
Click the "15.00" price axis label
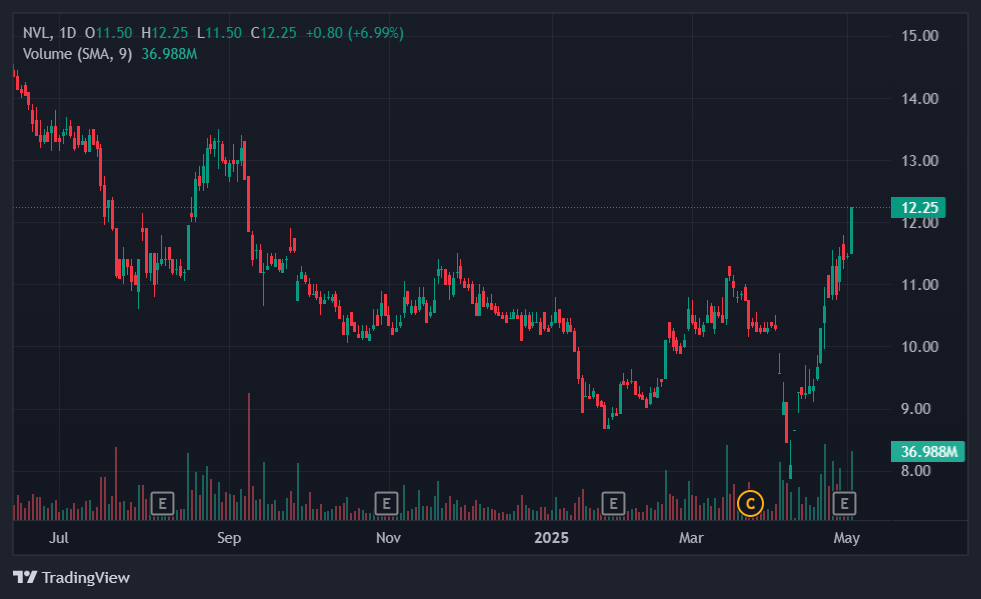920,36
